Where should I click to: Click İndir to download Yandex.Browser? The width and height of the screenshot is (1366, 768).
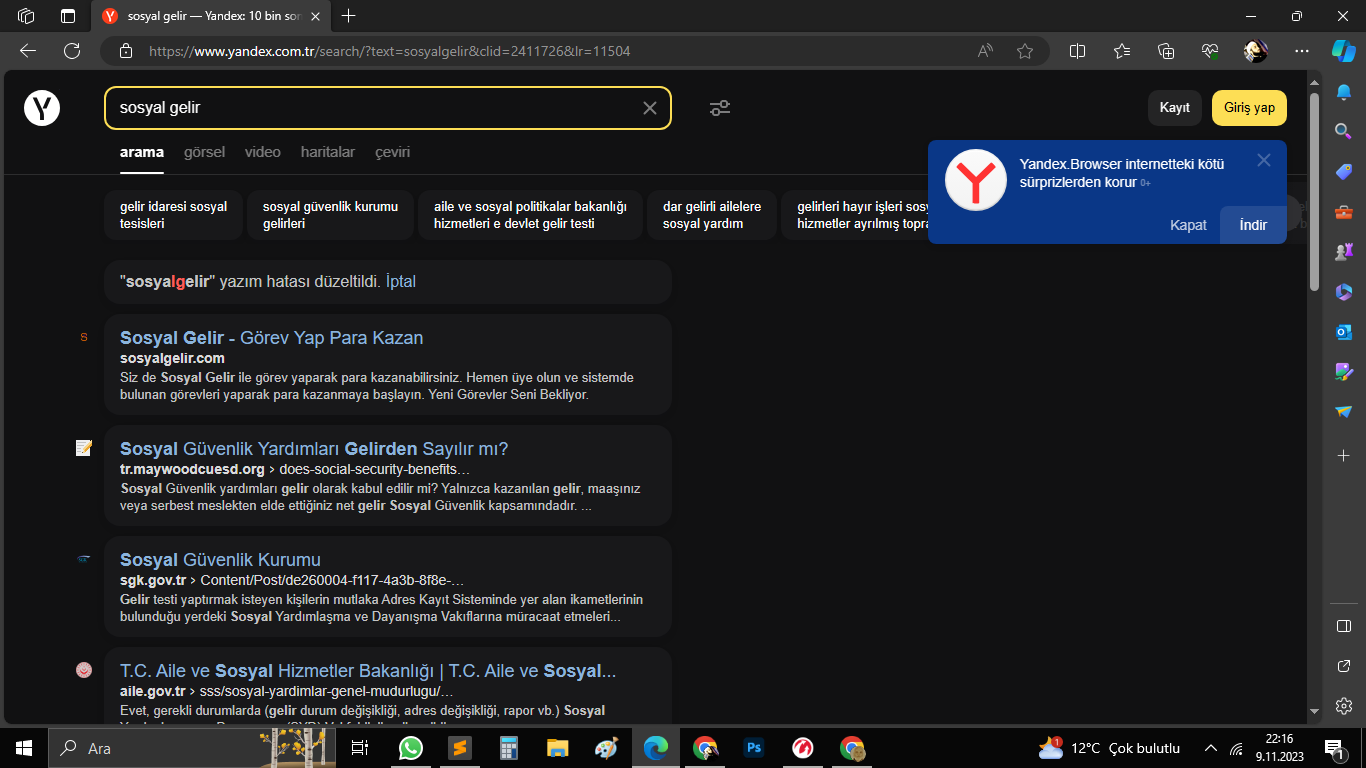click(x=1253, y=225)
